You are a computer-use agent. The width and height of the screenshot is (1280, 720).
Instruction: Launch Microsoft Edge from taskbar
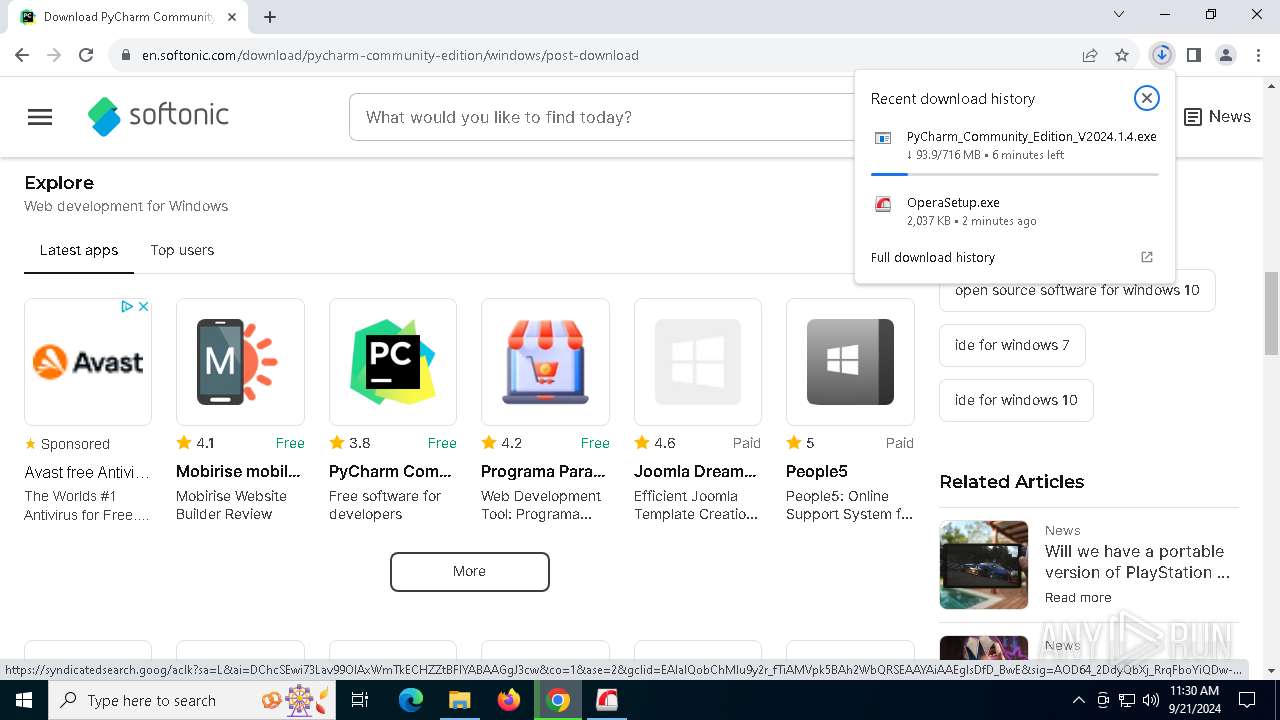(411, 700)
